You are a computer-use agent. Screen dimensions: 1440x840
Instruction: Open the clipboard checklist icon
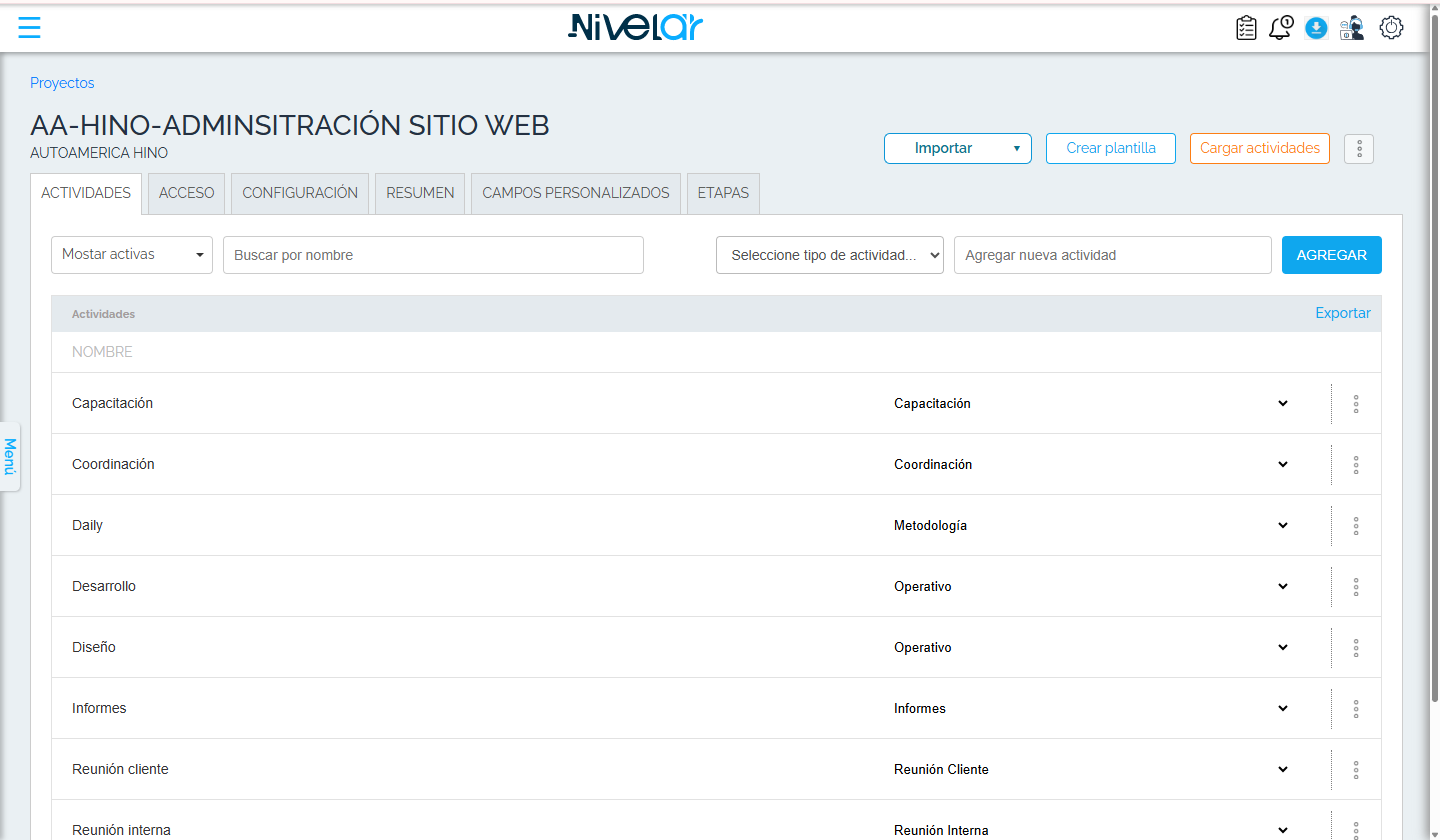1246,28
